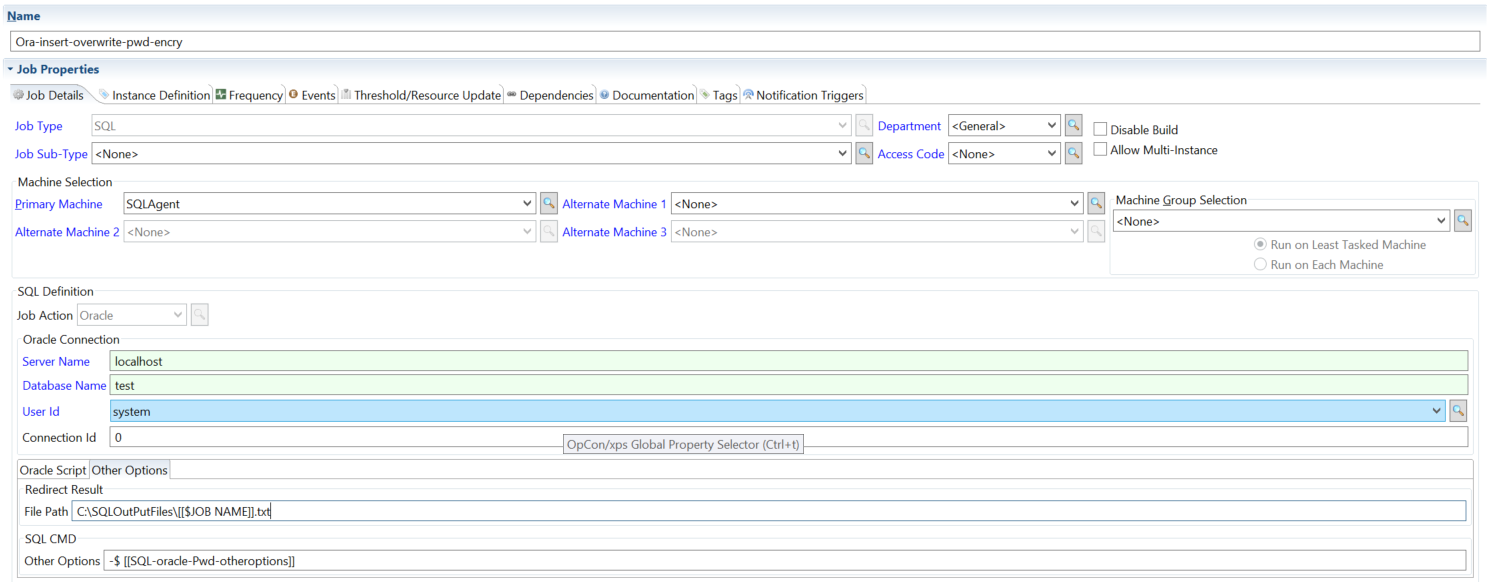Click the Alternate Machine 1 label link
This screenshot has height=582, width=1487.
pyautogui.click(x=614, y=204)
